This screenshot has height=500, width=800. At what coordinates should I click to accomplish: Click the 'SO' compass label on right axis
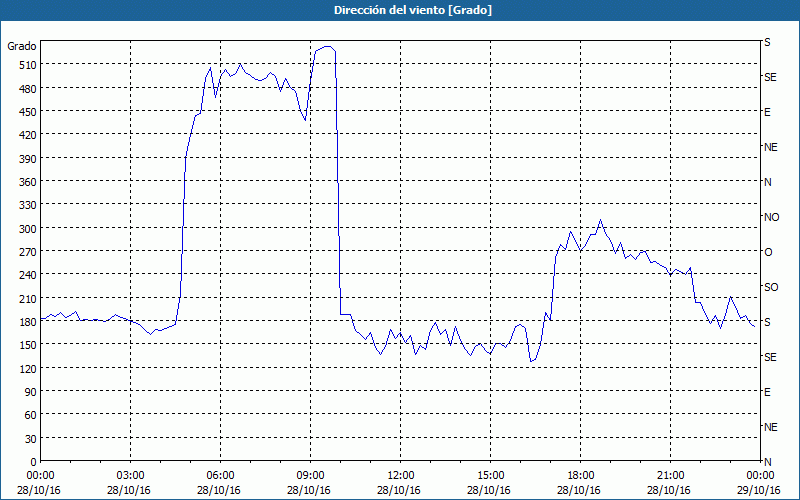771,287
